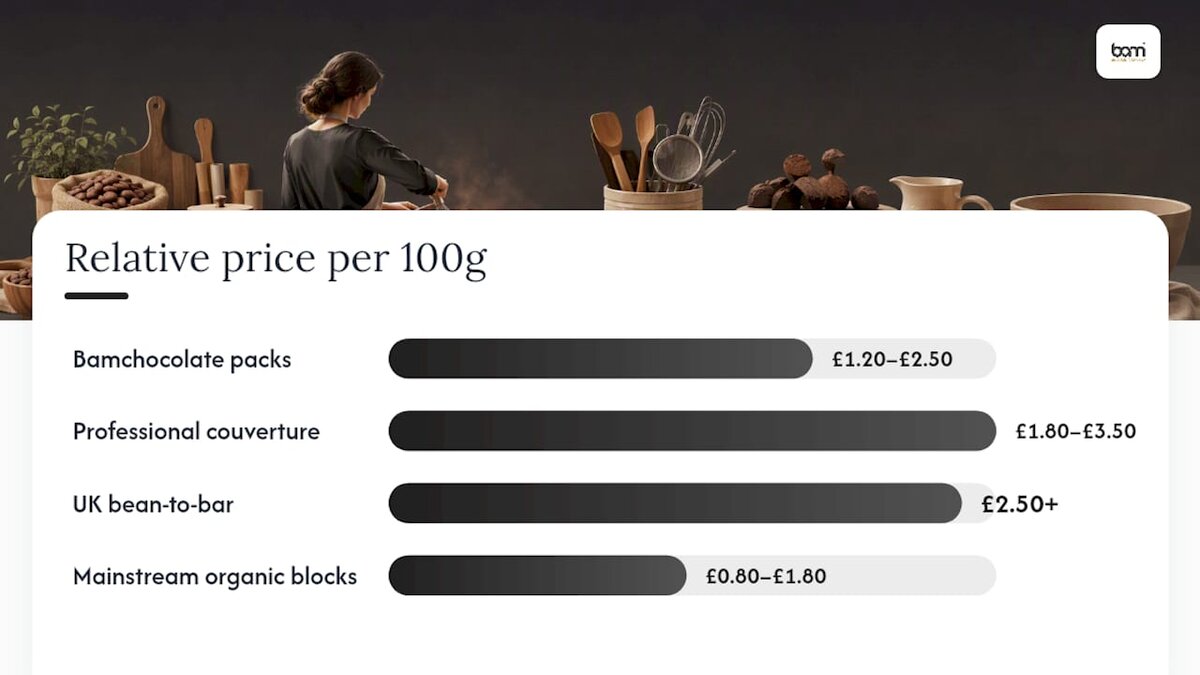Viewport: 1200px width, 675px height.
Task: Select the 'Professional couverture' label
Action: tap(197, 432)
